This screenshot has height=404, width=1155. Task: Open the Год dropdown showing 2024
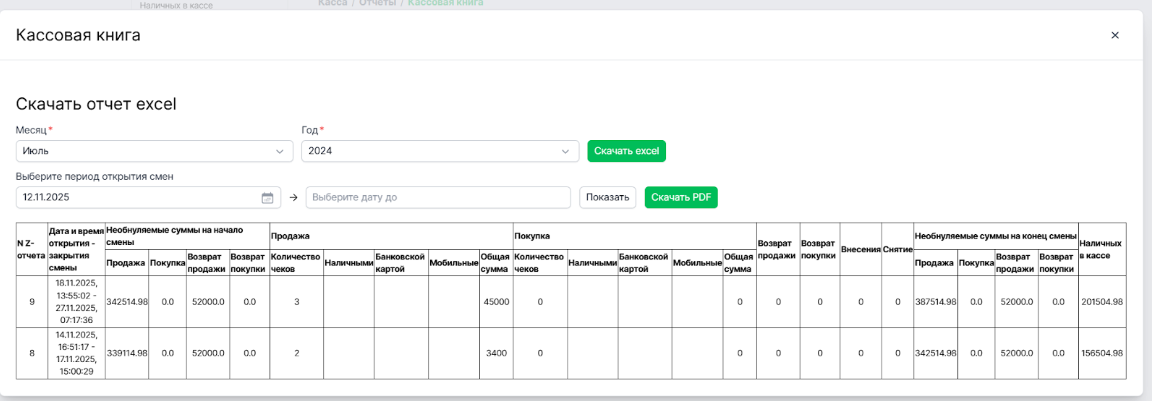click(439, 151)
